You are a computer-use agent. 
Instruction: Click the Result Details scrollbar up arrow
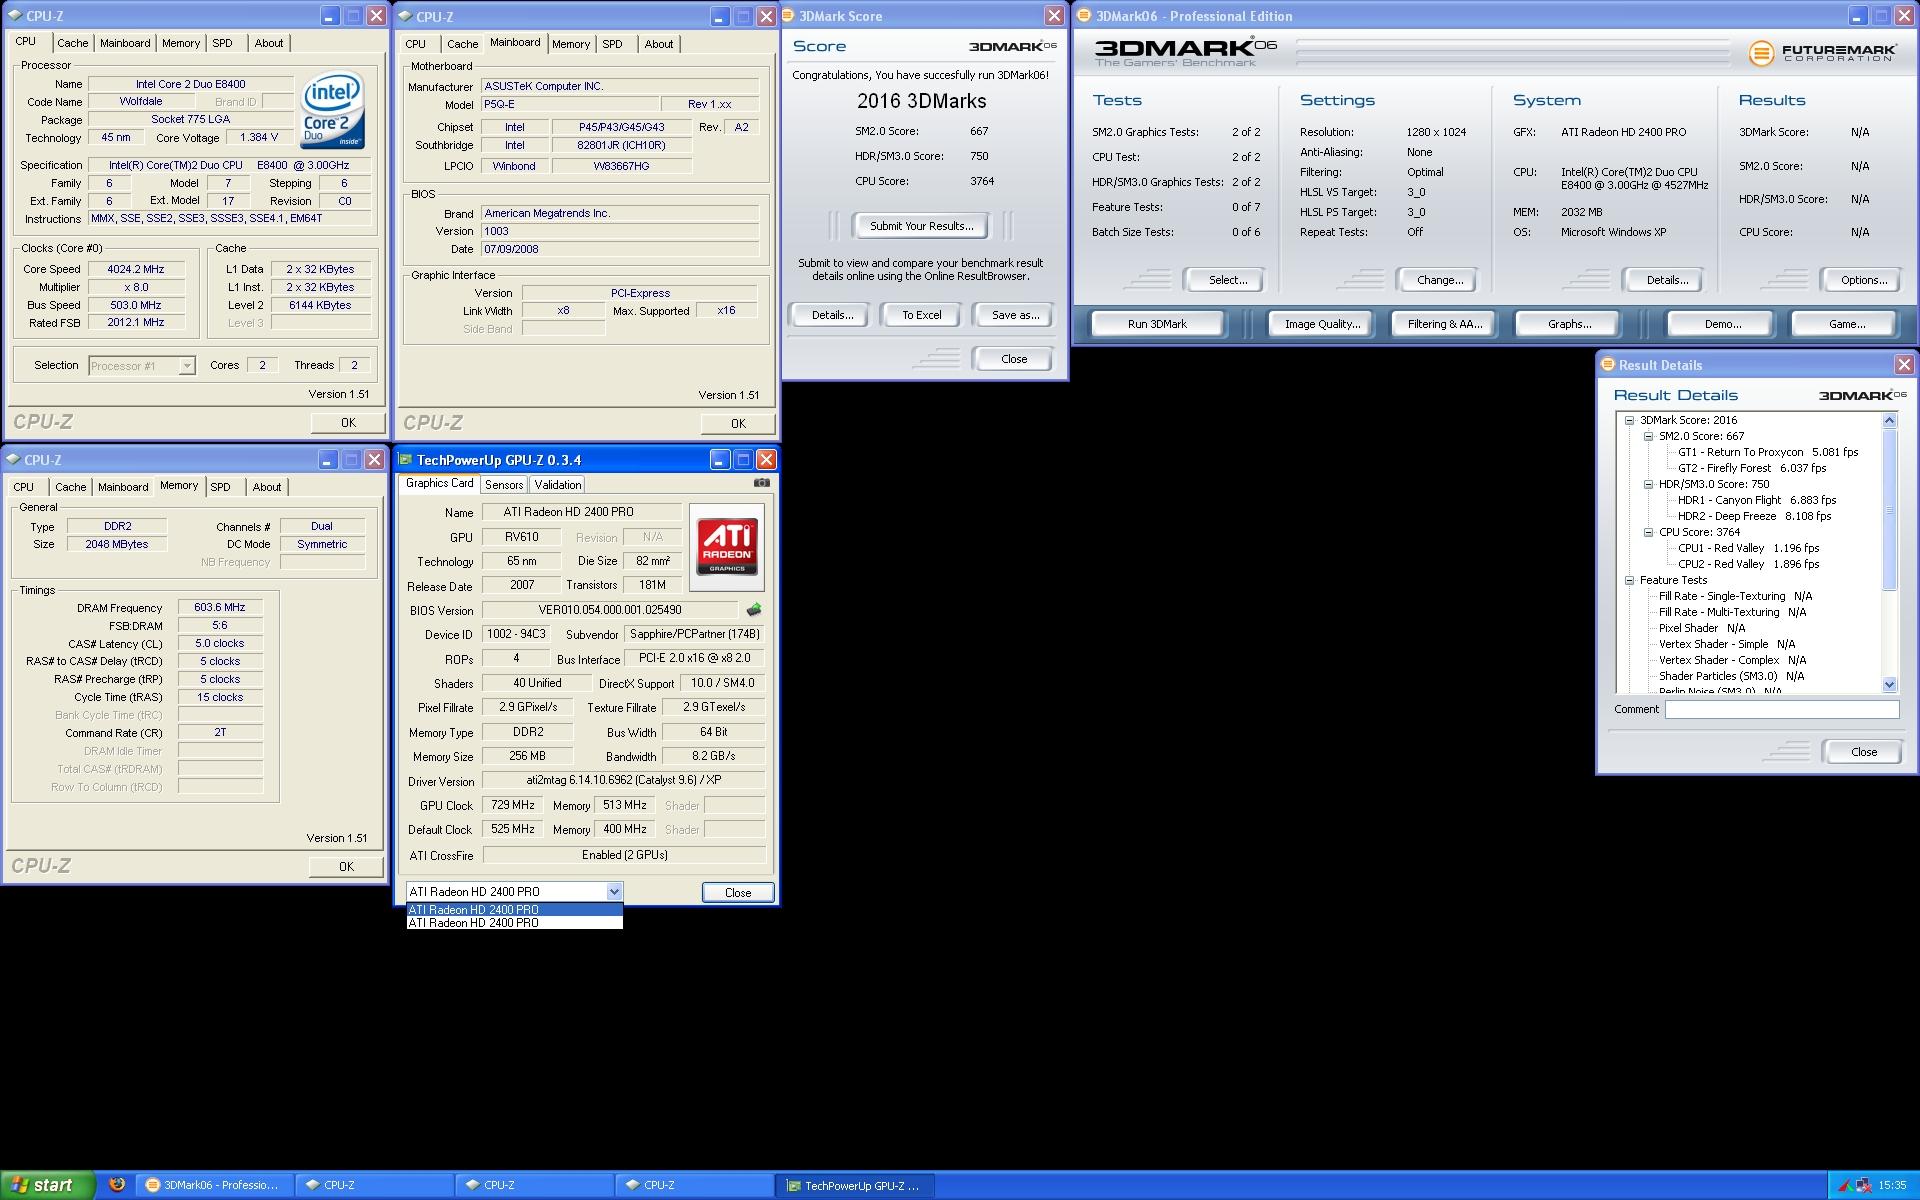1889,420
